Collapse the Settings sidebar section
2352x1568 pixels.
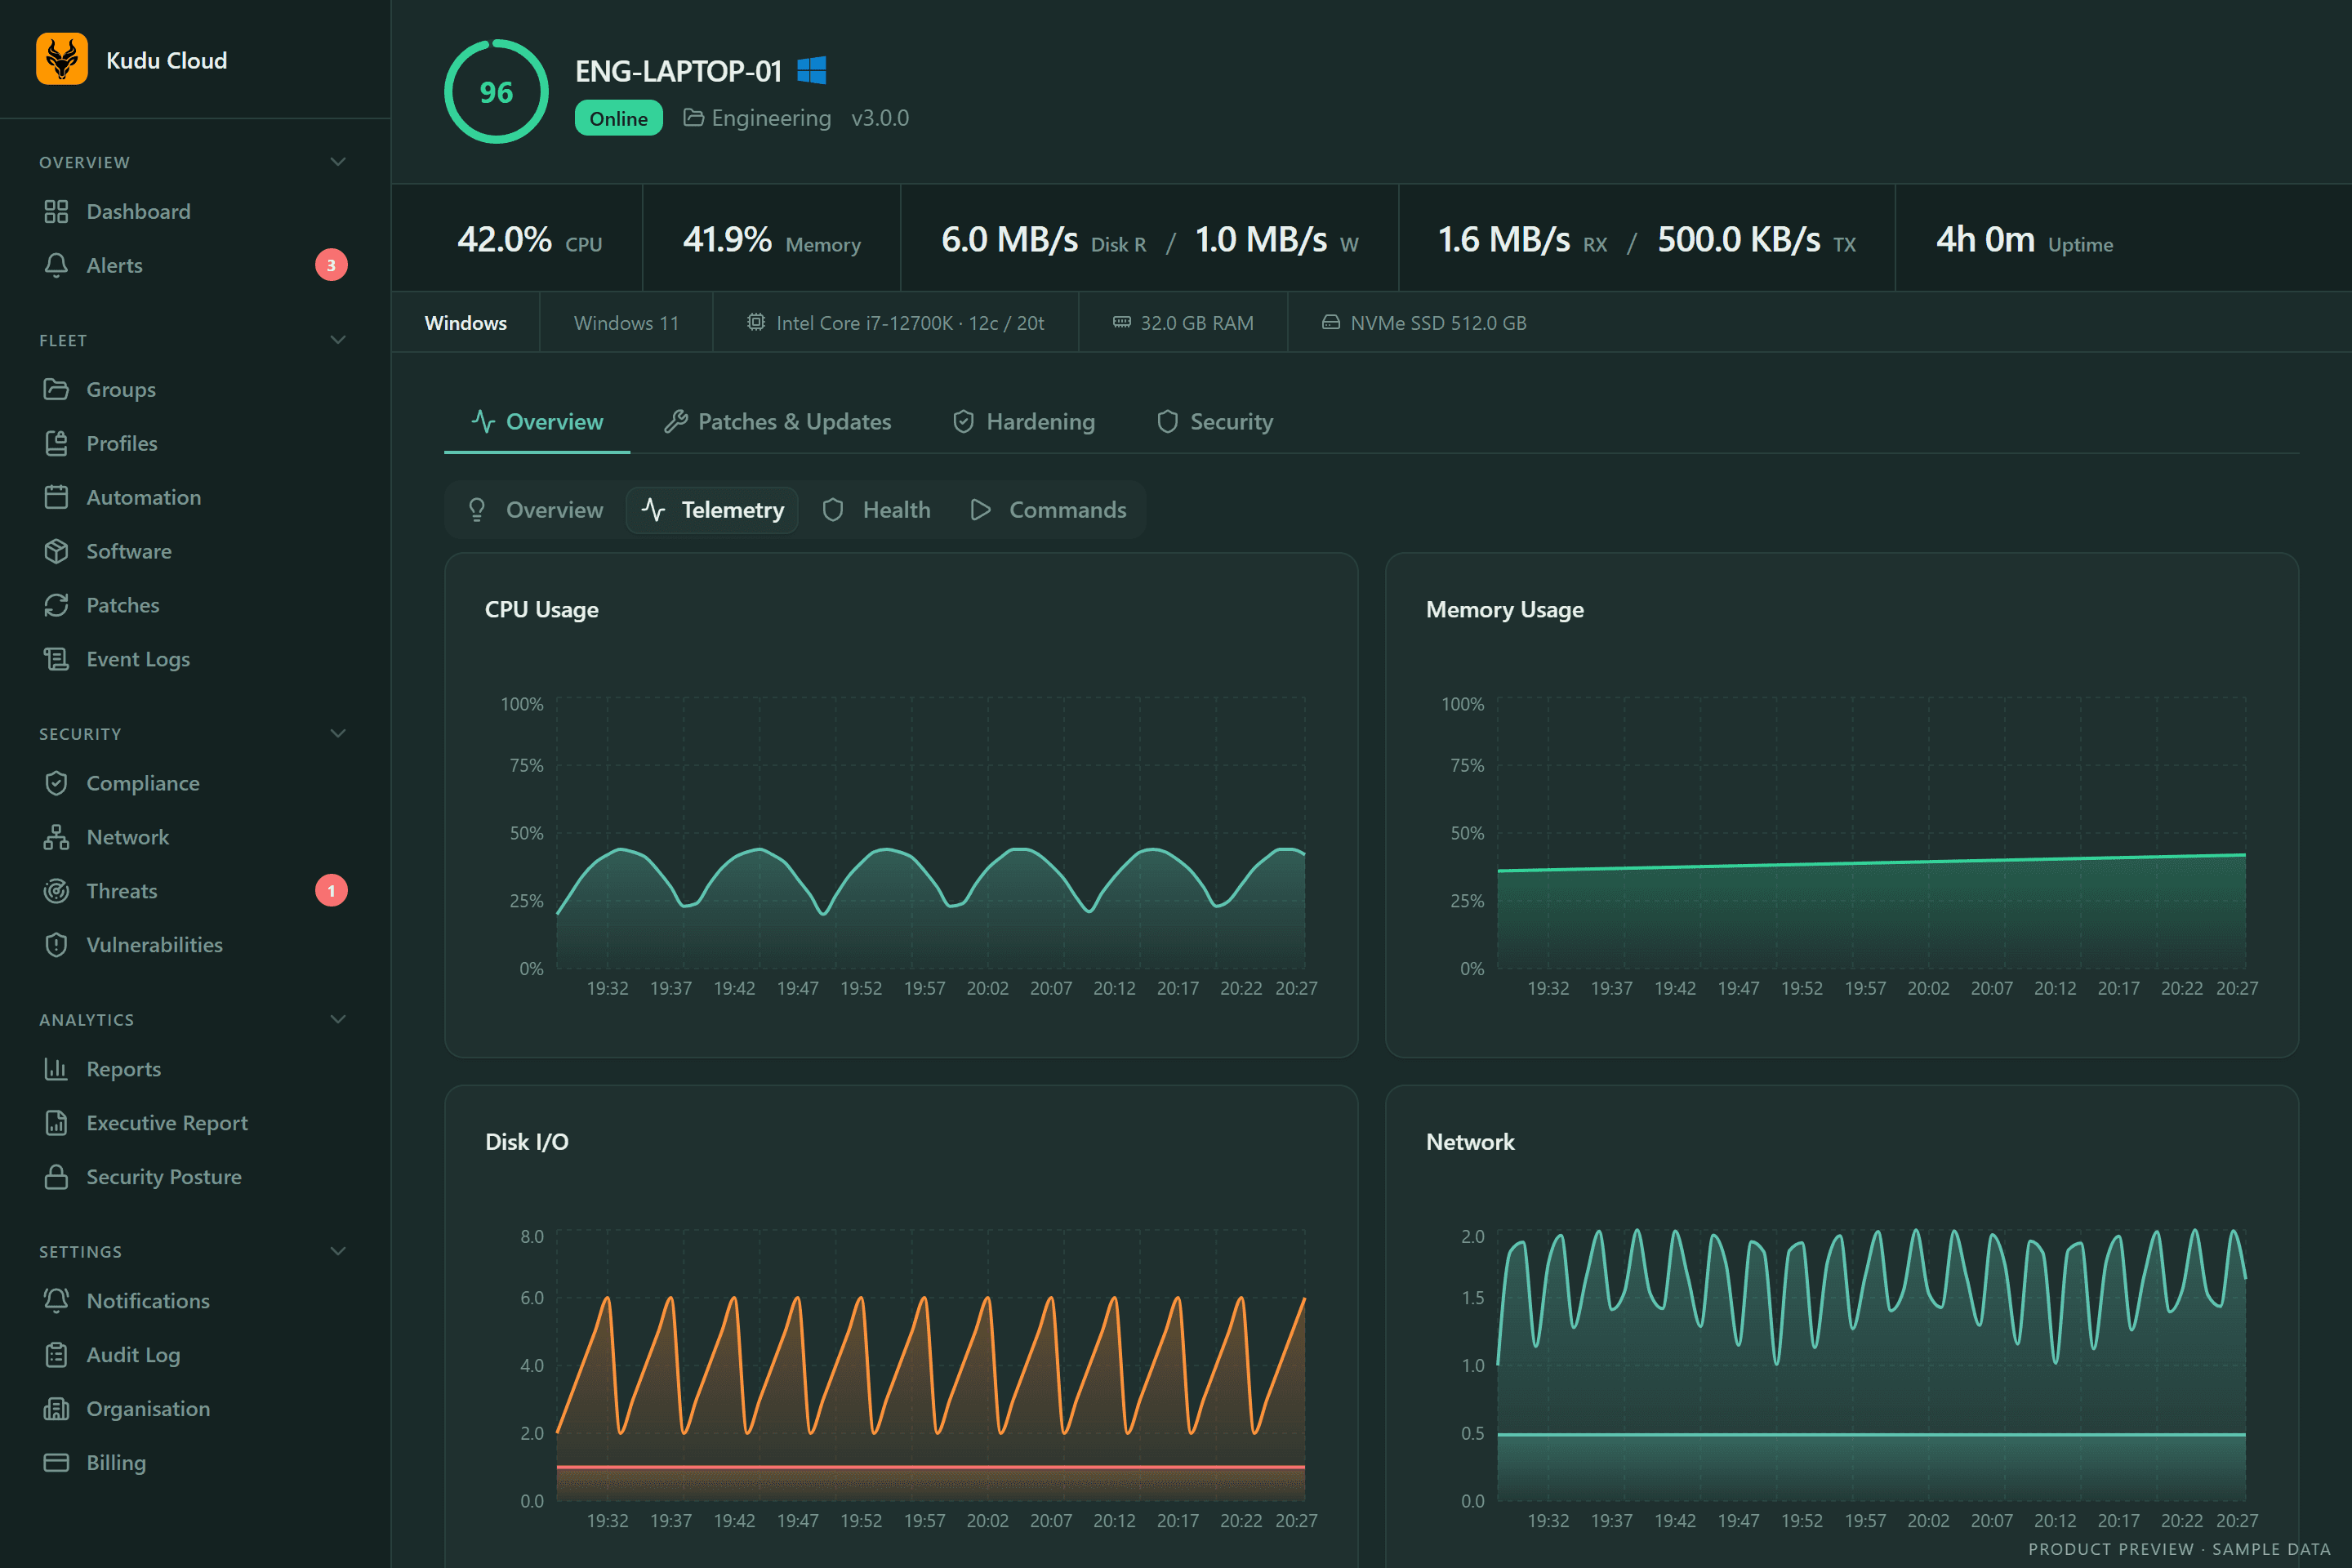coord(338,1252)
